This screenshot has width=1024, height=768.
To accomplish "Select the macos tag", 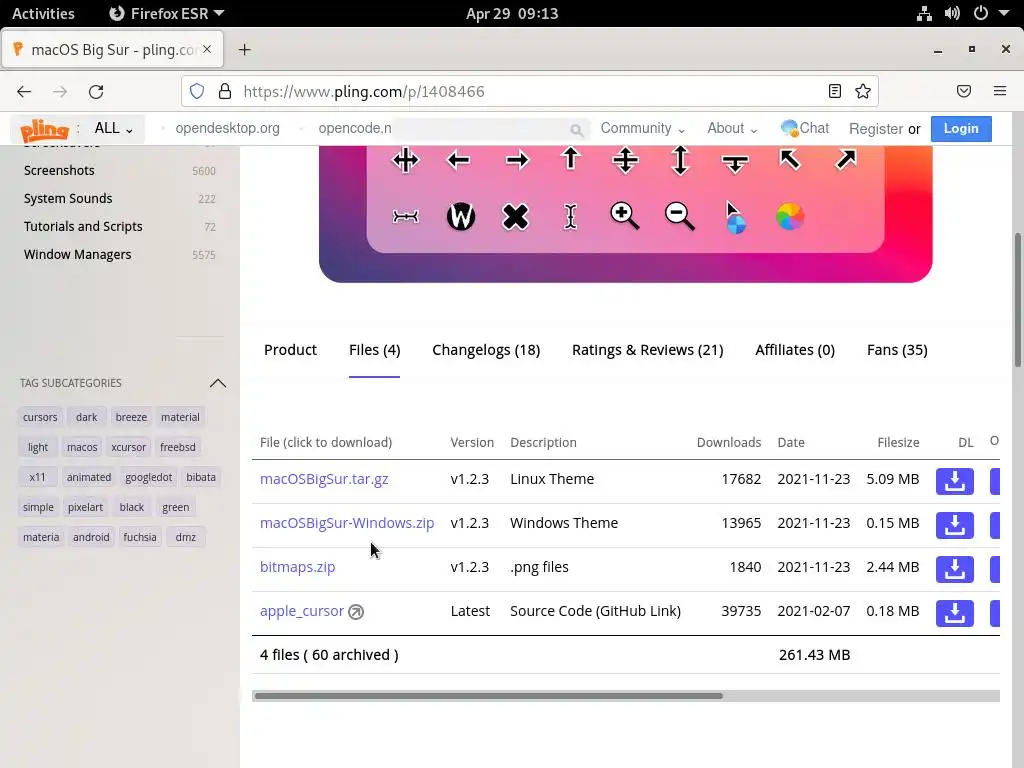I will (x=82, y=447).
